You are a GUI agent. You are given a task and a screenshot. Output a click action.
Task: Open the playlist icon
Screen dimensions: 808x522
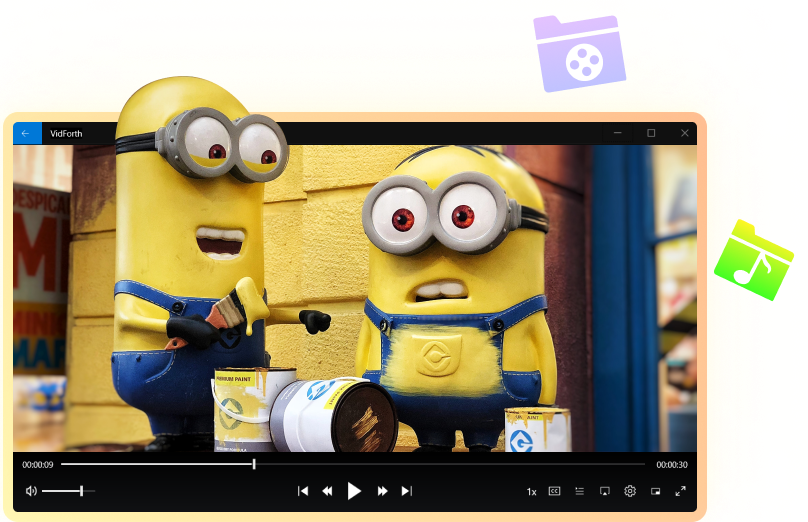(x=580, y=491)
